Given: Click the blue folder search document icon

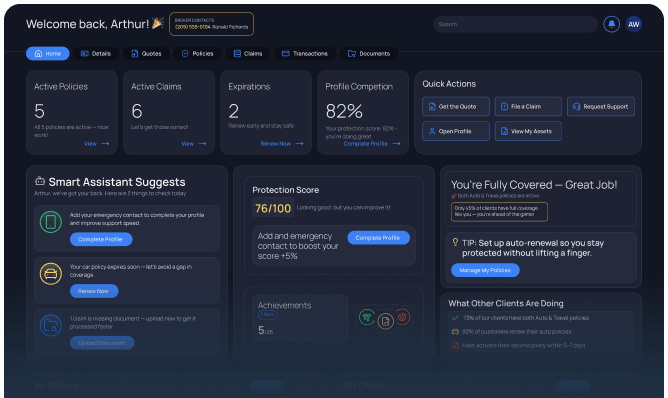Looking at the screenshot, I should pyautogui.click(x=51, y=326).
